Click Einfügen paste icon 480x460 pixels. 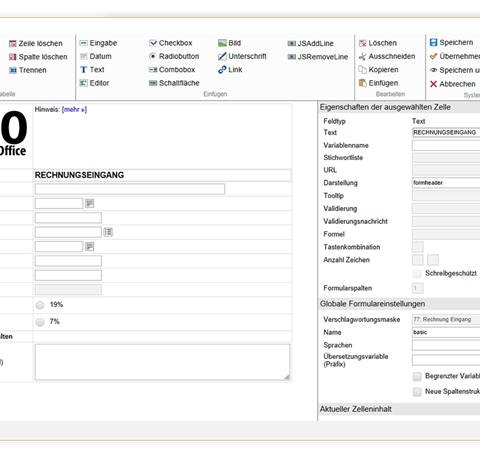point(363,83)
